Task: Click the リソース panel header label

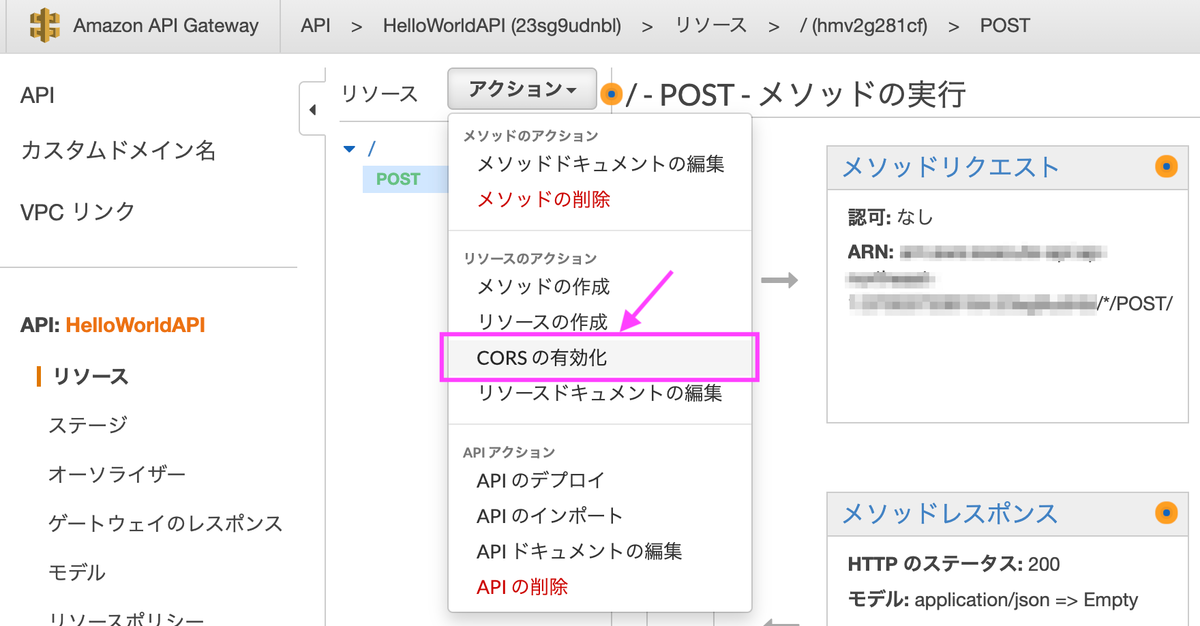Action: [379, 94]
